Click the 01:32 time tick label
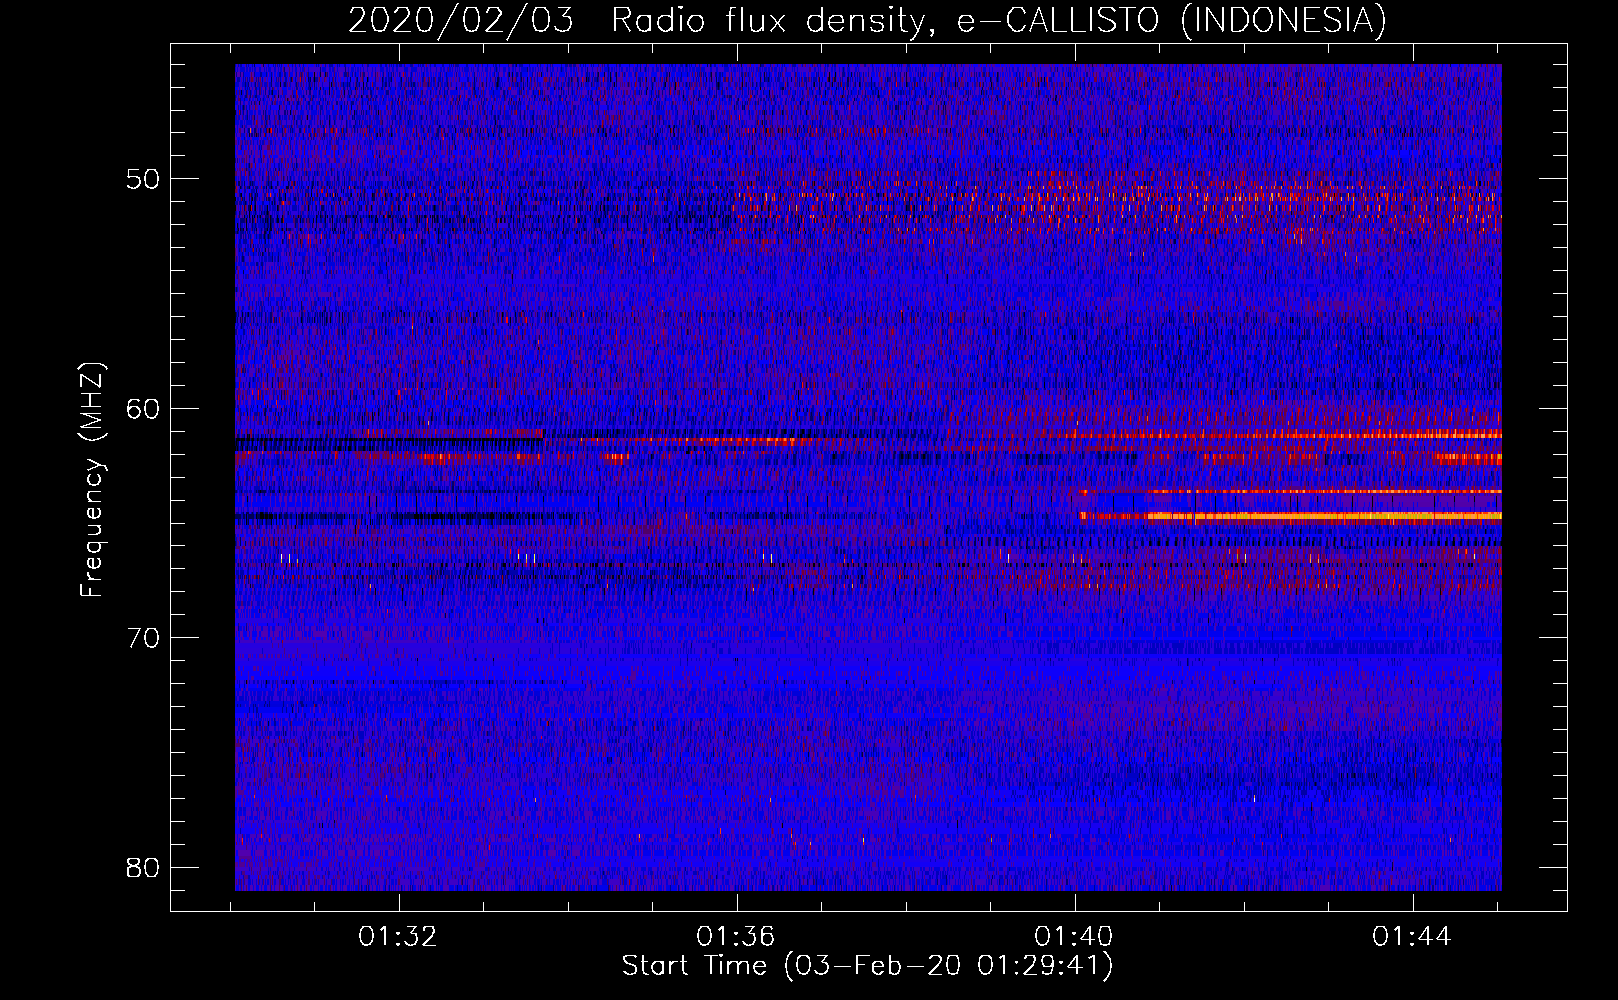Screen dimensions: 1618x1000 pyautogui.click(x=398, y=937)
